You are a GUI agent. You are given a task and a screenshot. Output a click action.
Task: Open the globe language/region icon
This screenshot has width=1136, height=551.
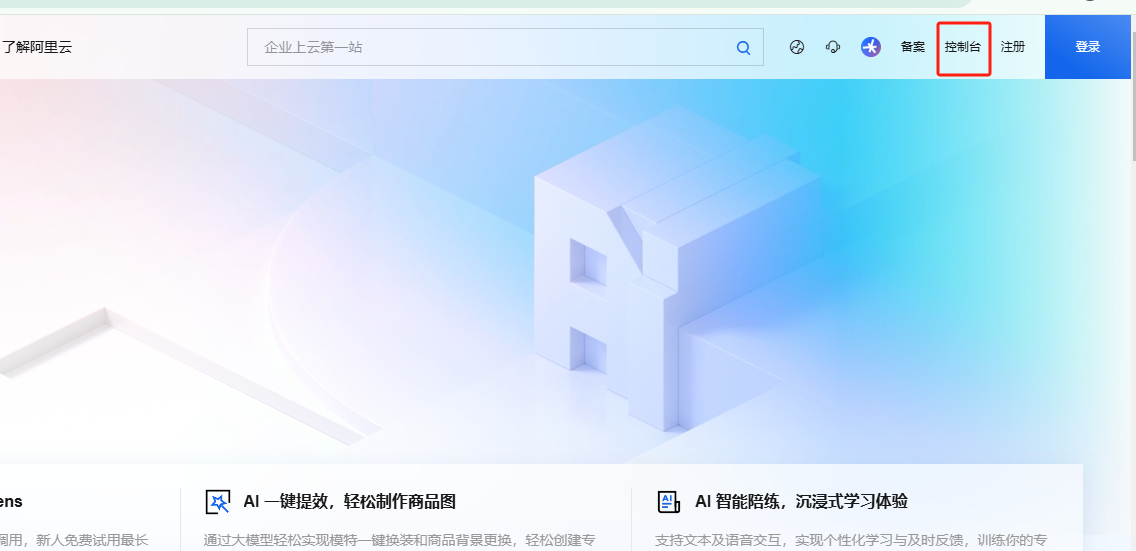click(797, 47)
